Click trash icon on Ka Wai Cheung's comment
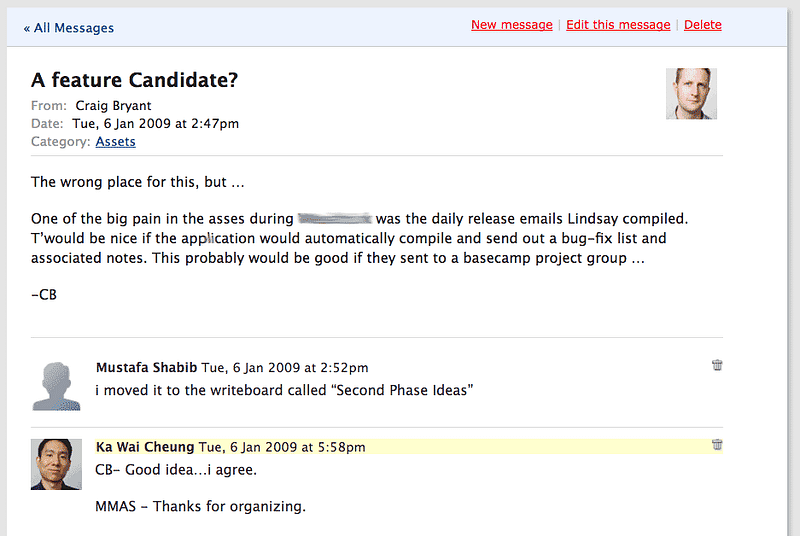Image resolution: width=800 pixels, height=536 pixels. 717,445
